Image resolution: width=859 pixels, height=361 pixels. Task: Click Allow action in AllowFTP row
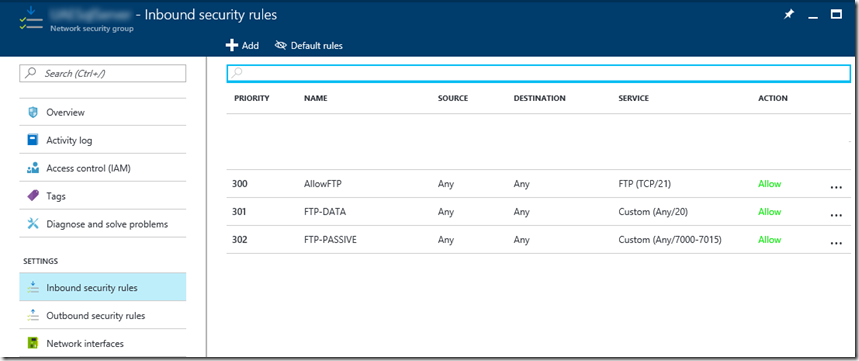click(770, 184)
